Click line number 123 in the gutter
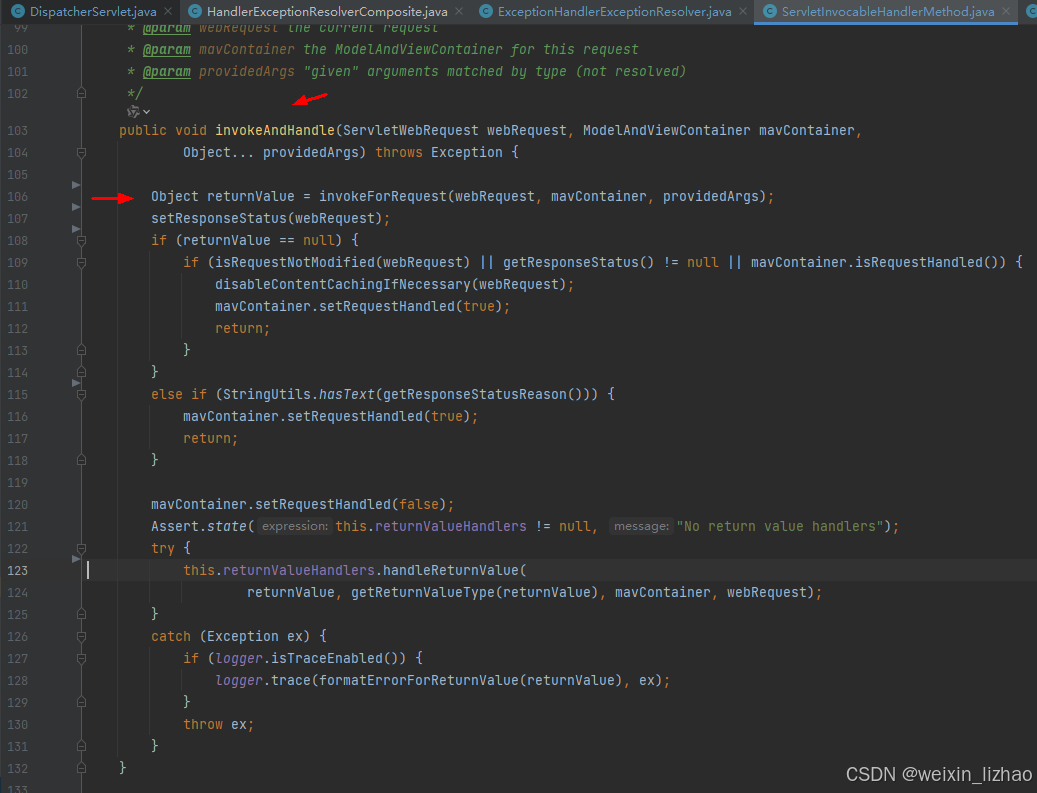The image size is (1037, 793). pyautogui.click(x=17, y=570)
